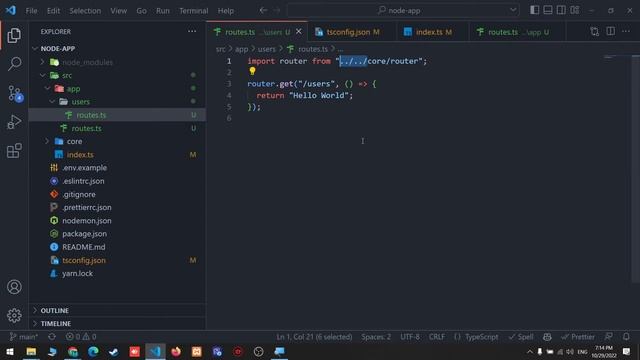Screen dimensions: 640x360
Task: Open File Explorer from the taskbar
Action: (x=31, y=351)
